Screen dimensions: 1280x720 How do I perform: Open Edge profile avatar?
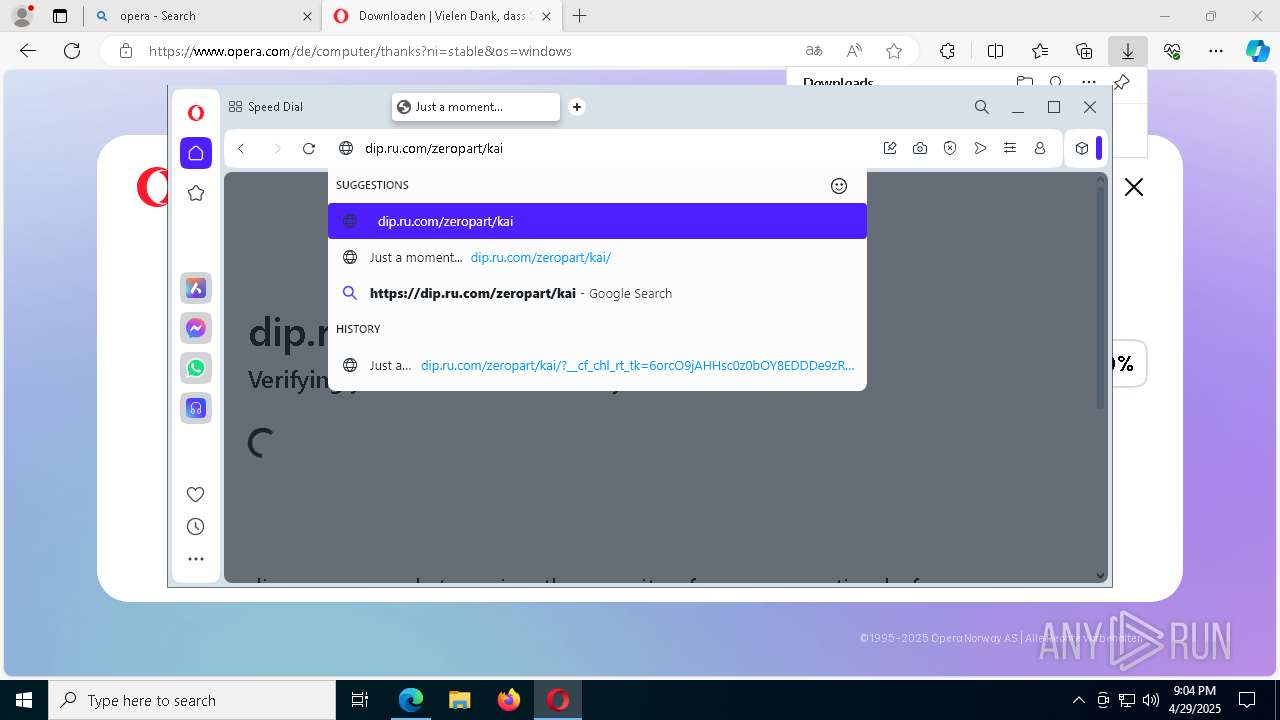click(x=22, y=16)
